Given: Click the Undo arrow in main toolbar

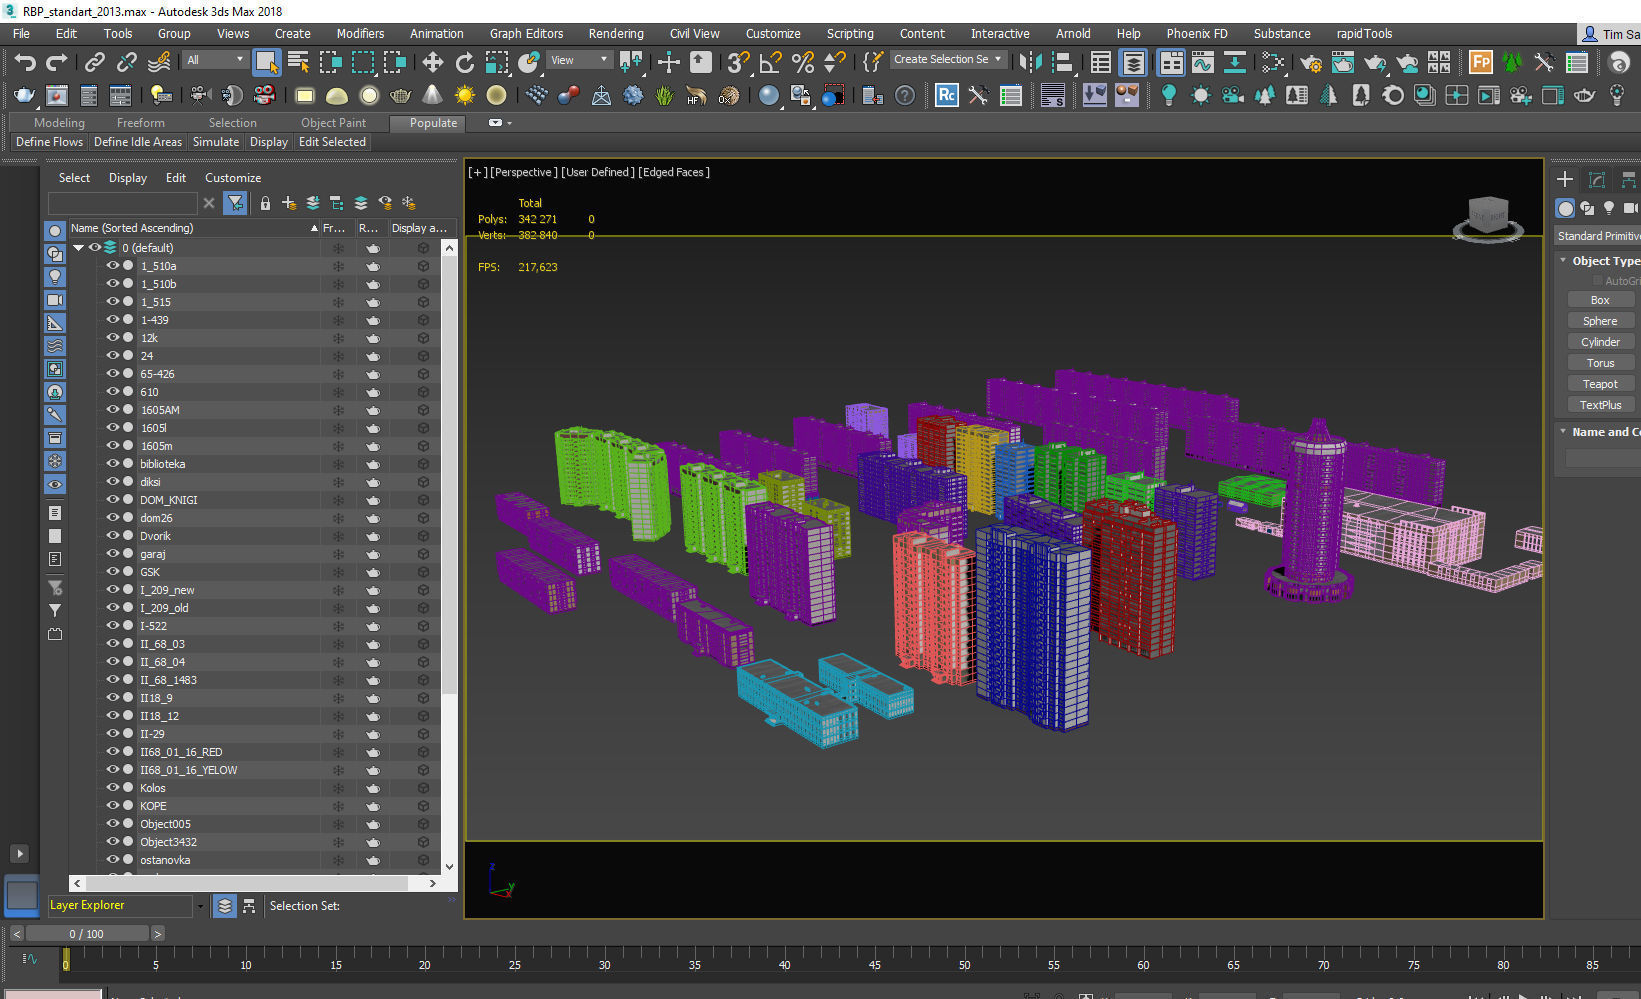Looking at the screenshot, I should point(25,62).
